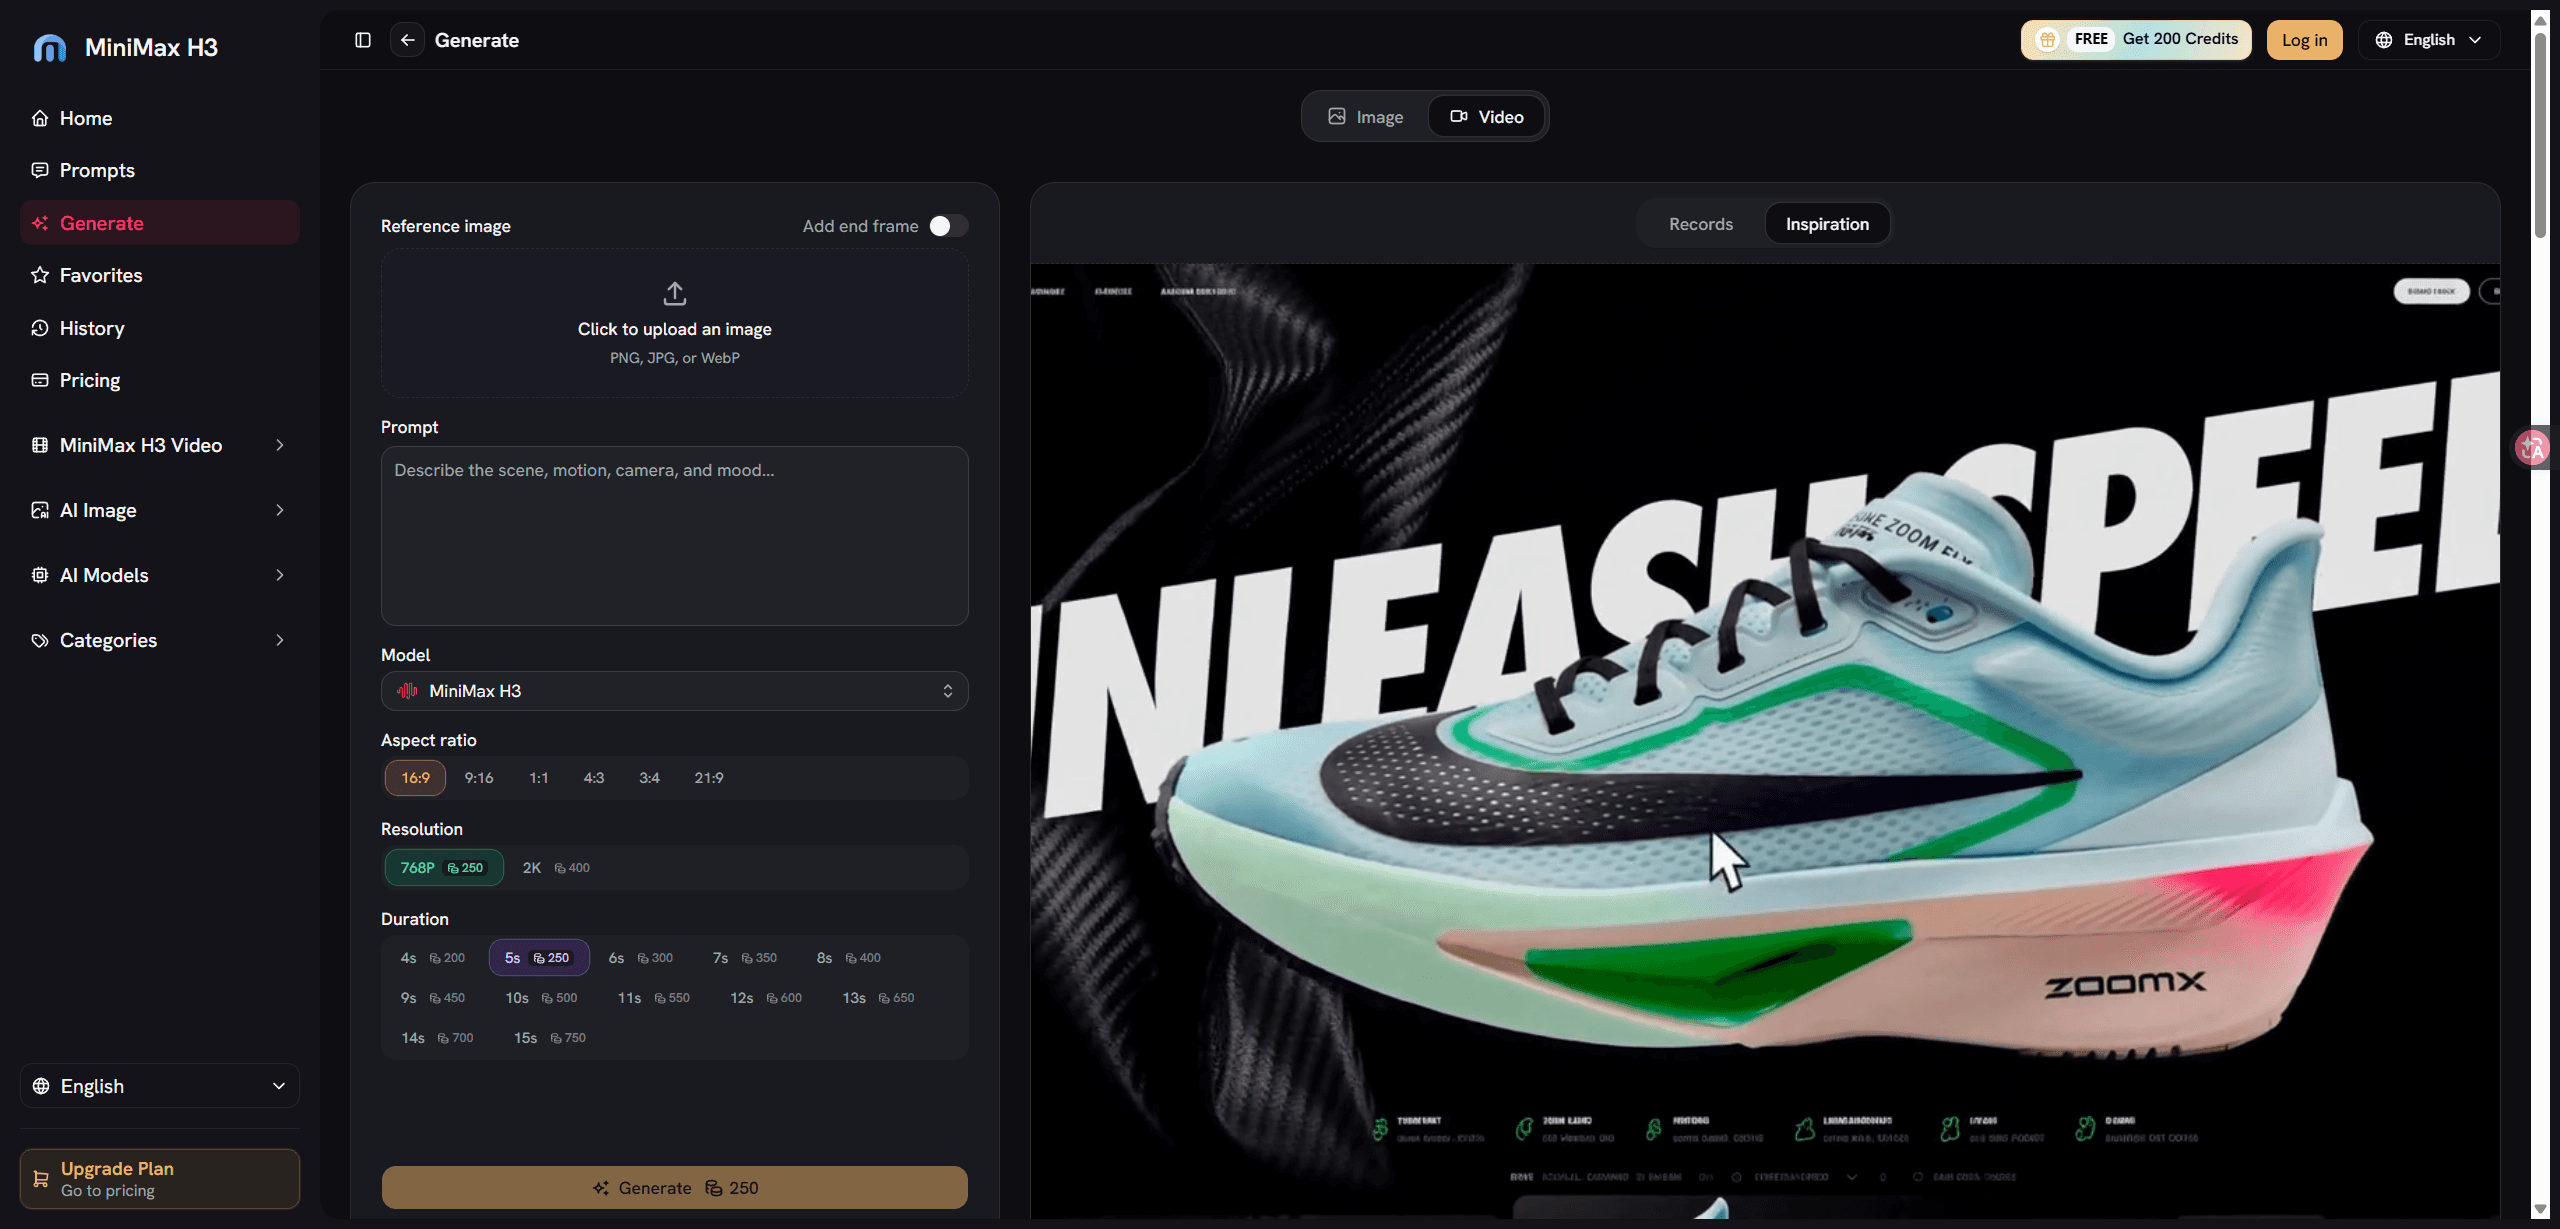The height and width of the screenshot is (1229, 2560).
Task: Choose the 2K resolution option
Action: click(556, 868)
